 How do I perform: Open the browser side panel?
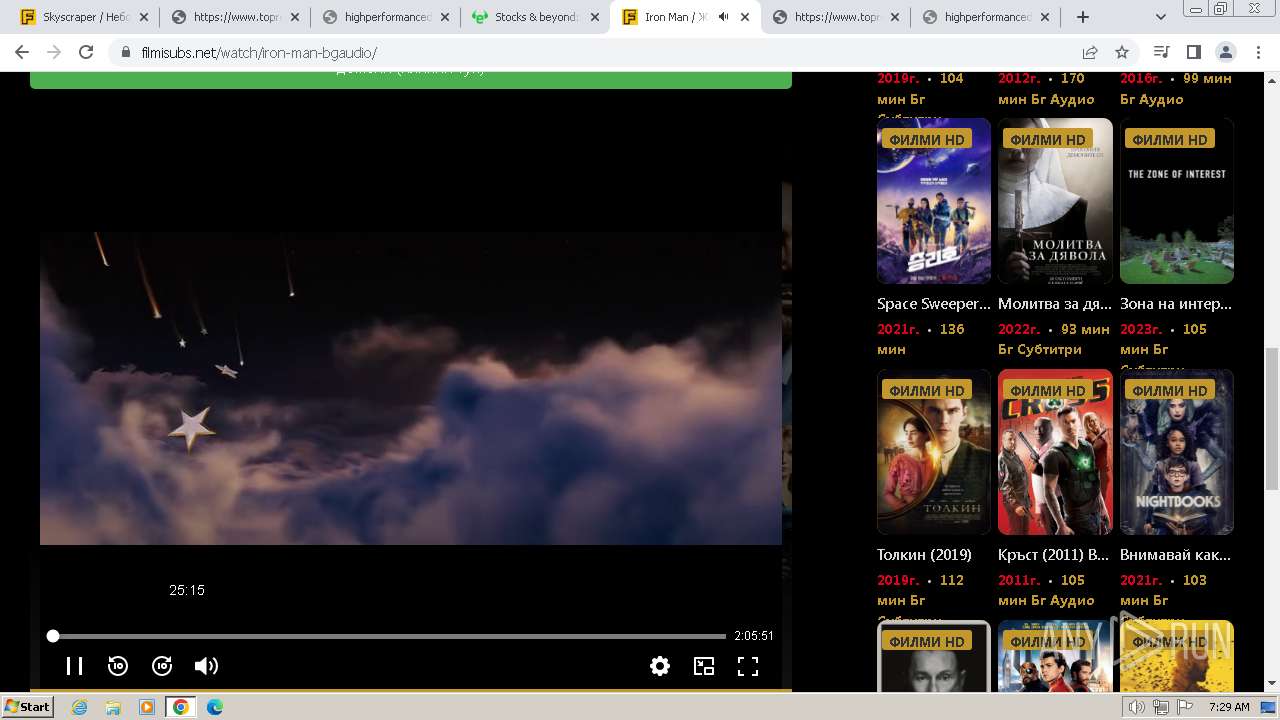(1193, 52)
